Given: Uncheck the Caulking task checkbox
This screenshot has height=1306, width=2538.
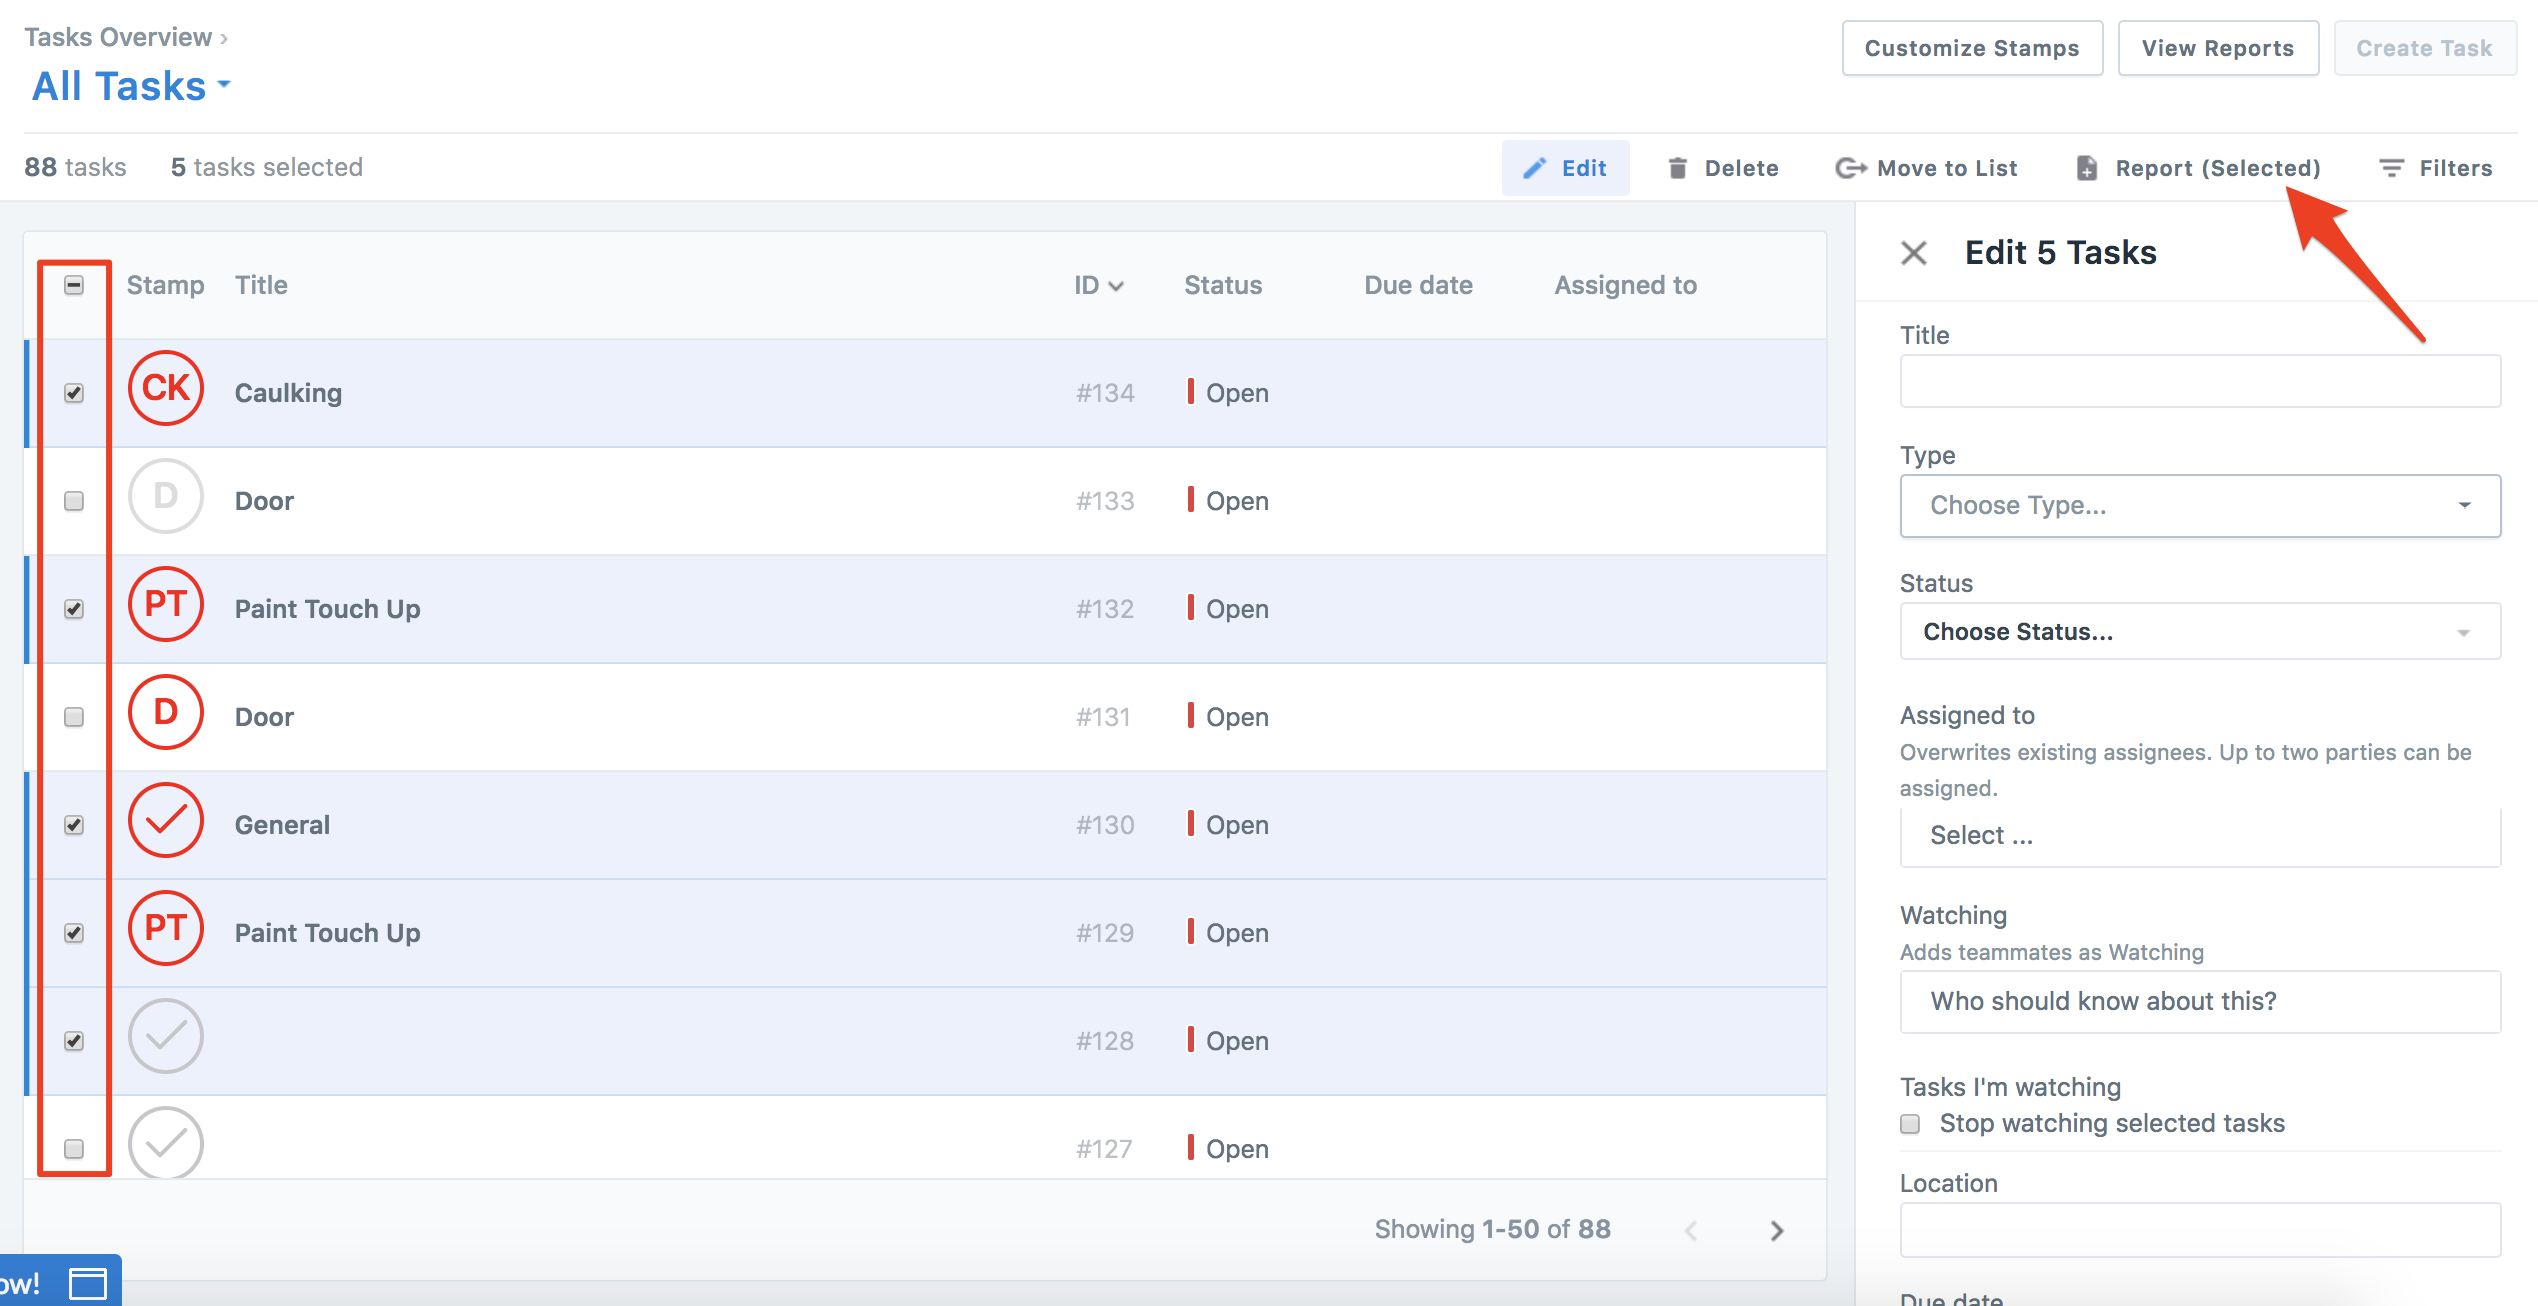Looking at the screenshot, I should pos(73,393).
